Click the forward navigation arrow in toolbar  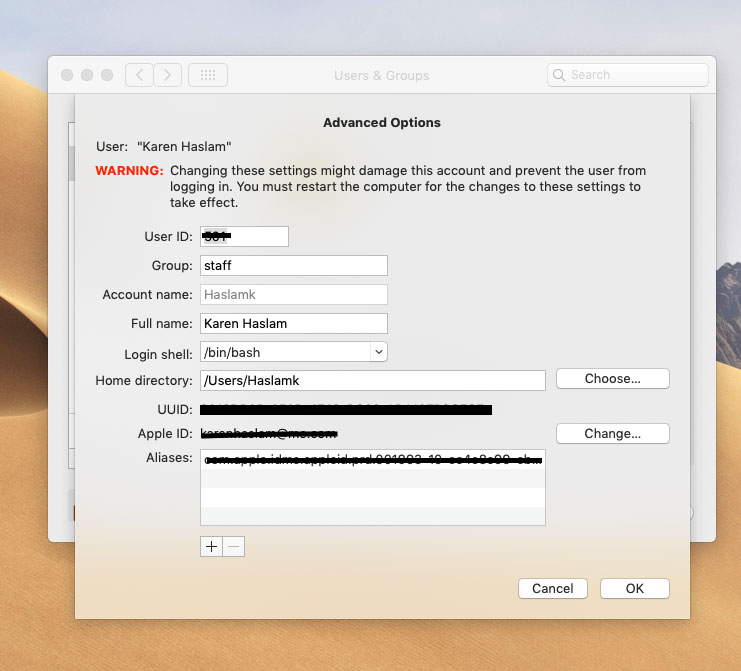167,75
